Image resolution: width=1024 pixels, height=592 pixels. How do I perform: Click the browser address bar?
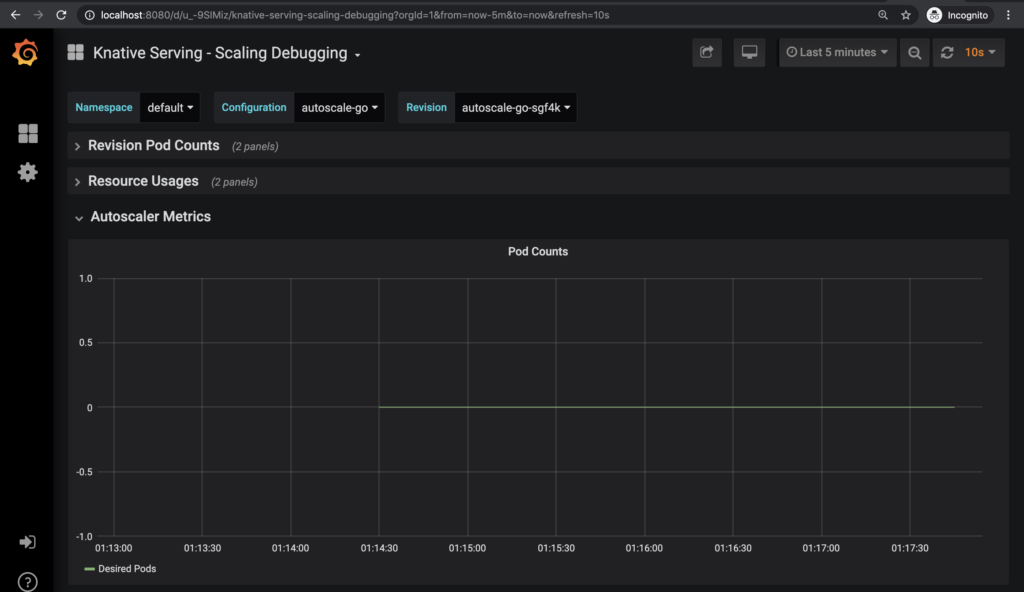[400, 15]
